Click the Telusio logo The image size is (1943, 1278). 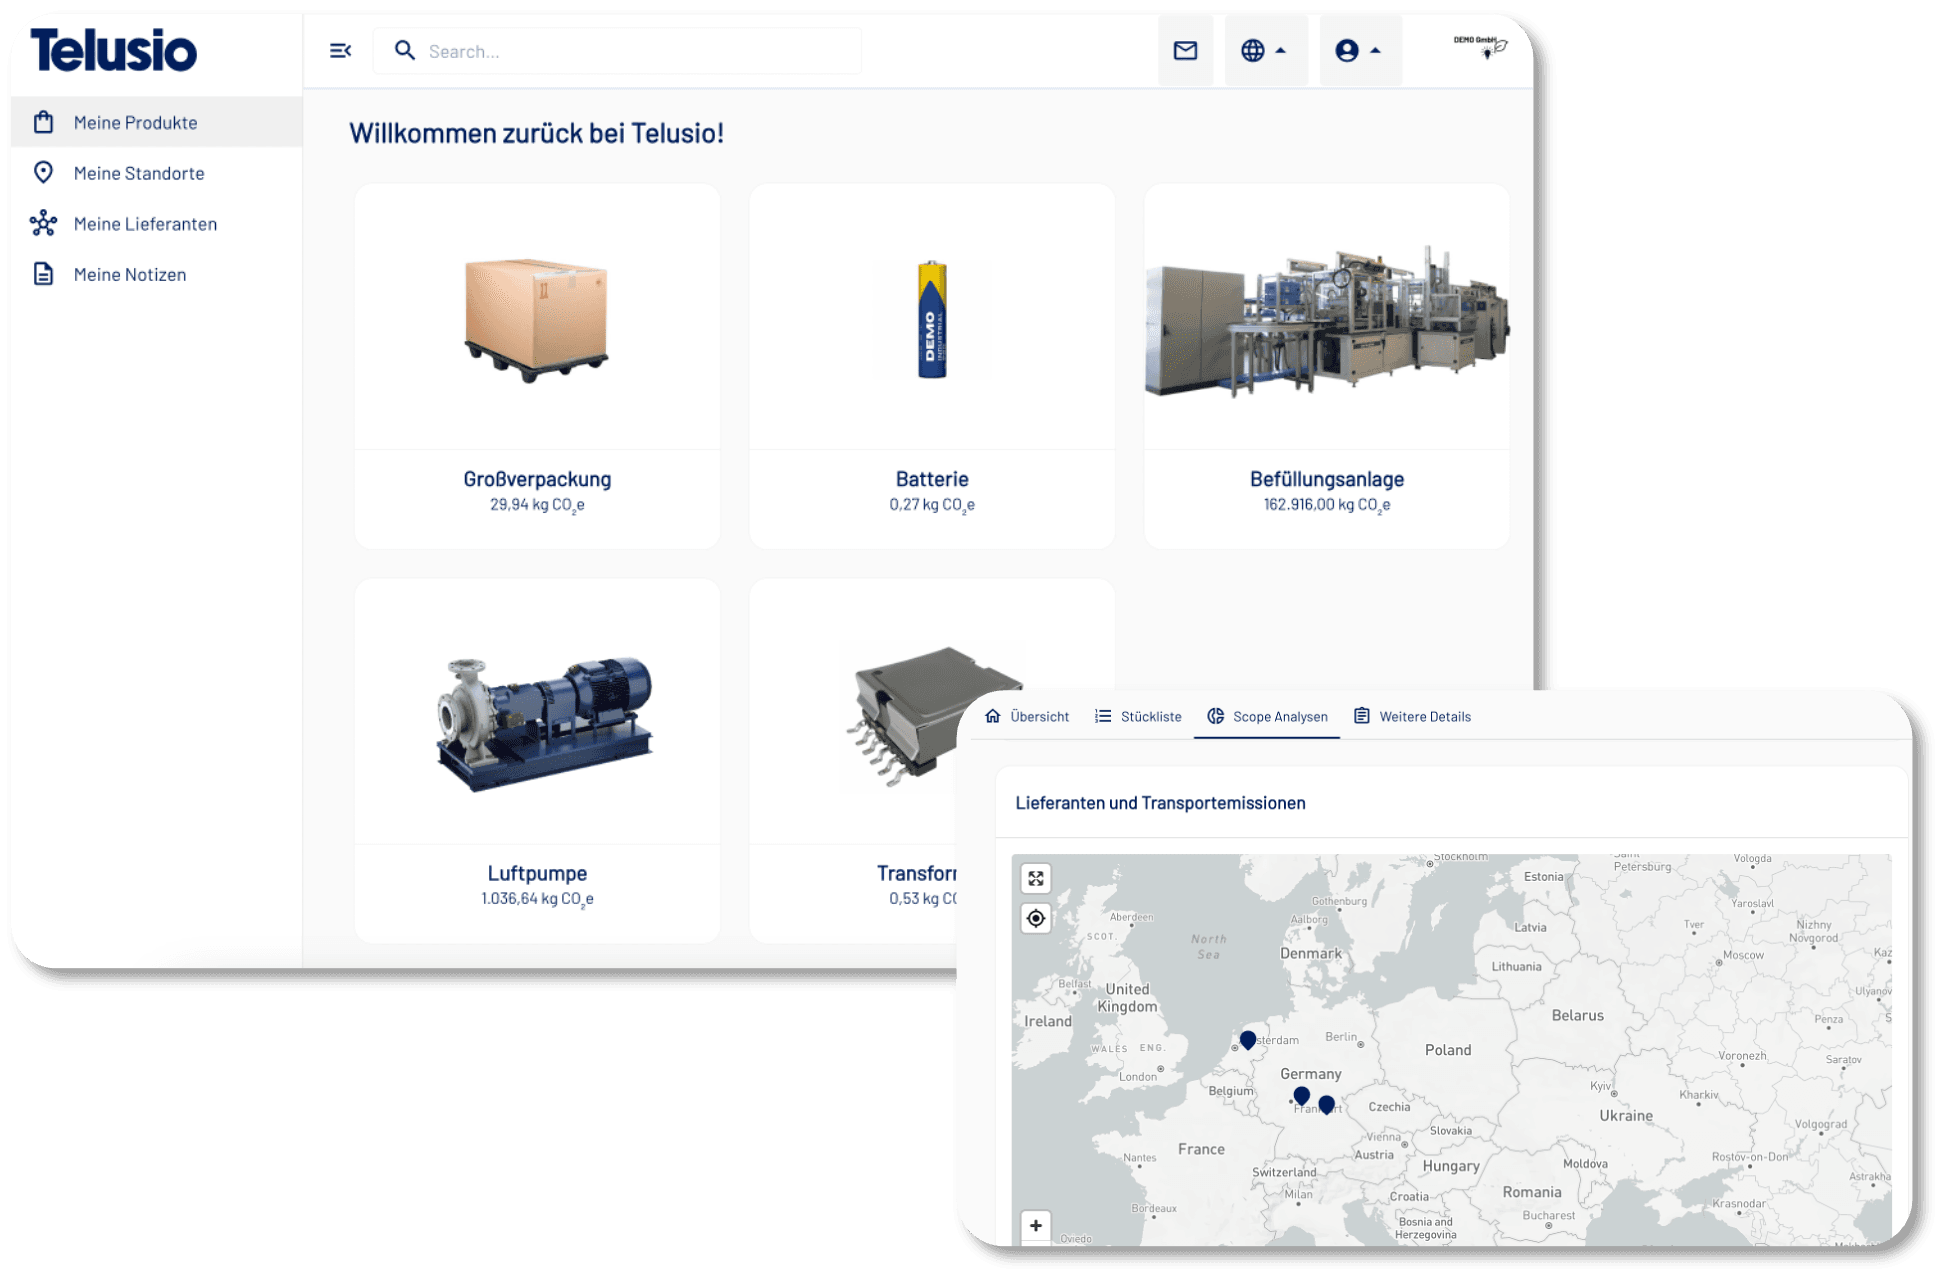(x=114, y=50)
